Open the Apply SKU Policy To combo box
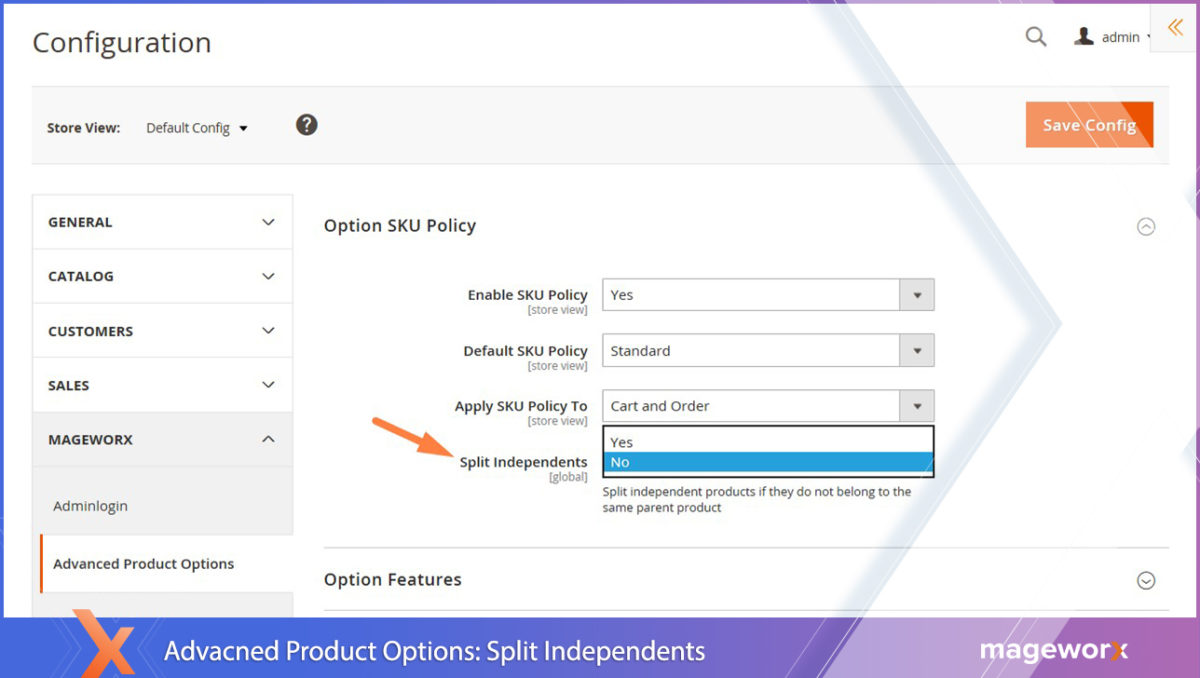 [917, 406]
